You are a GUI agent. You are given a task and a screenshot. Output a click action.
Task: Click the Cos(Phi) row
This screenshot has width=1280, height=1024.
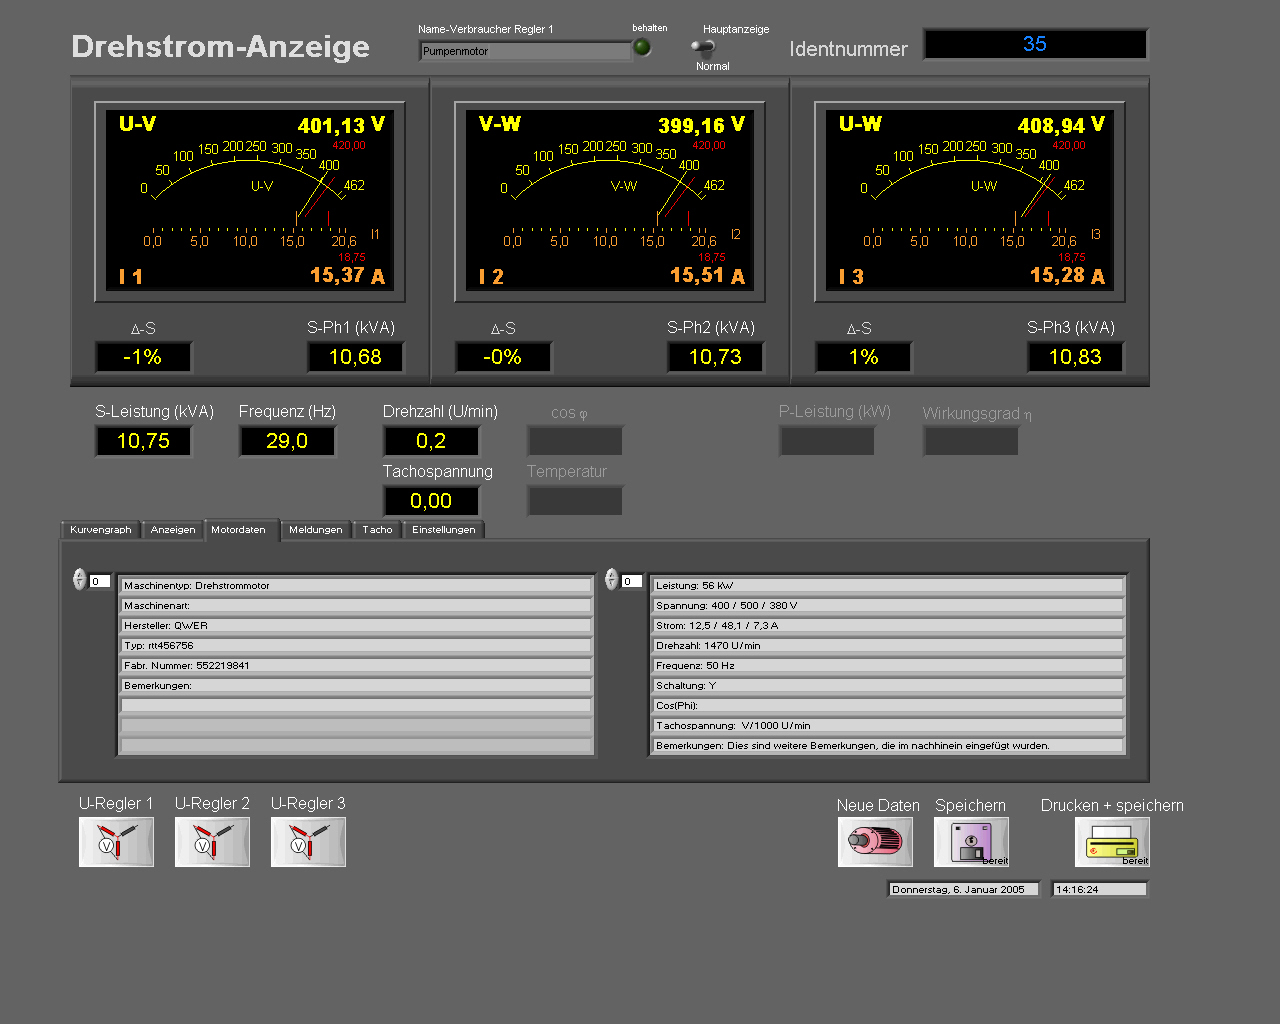(x=888, y=706)
